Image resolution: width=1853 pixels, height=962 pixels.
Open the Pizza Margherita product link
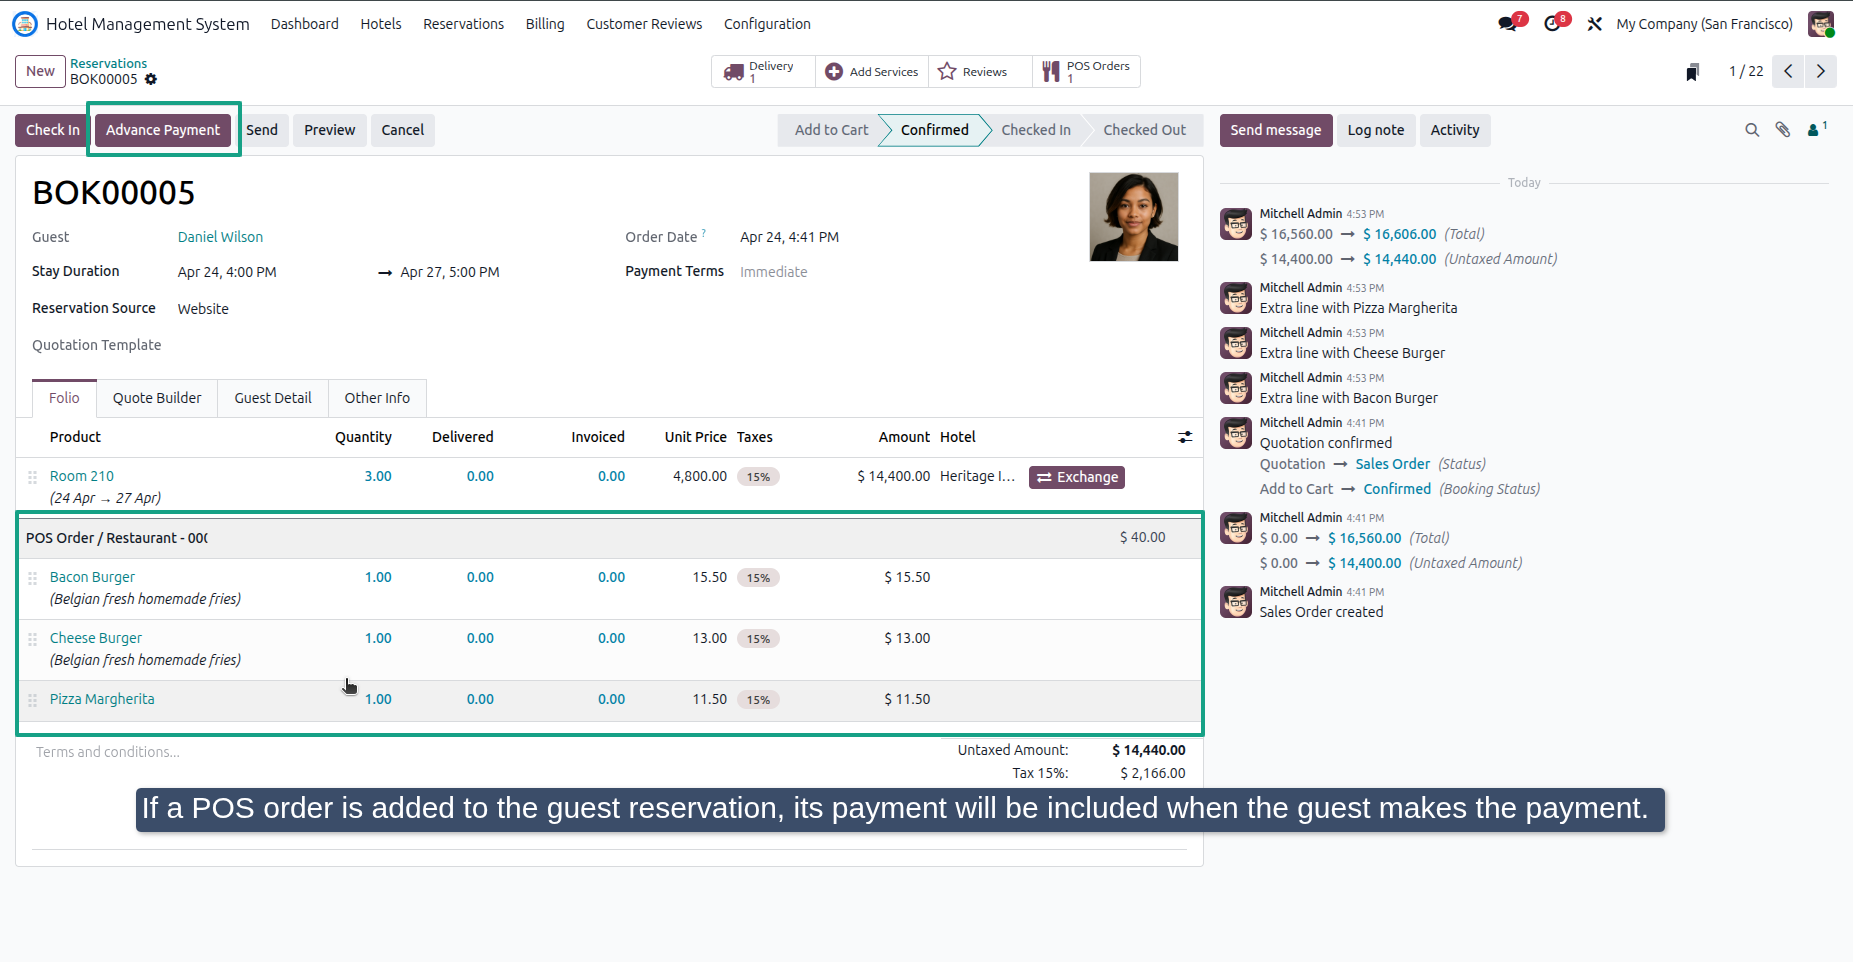pyautogui.click(x=102, y=699)
